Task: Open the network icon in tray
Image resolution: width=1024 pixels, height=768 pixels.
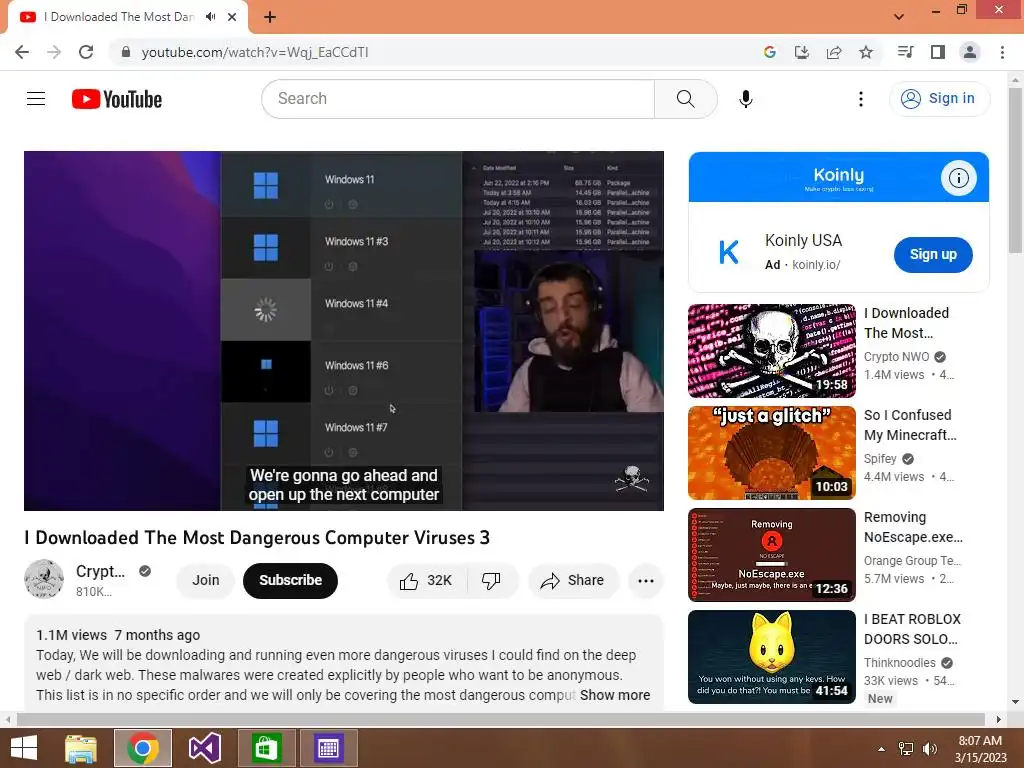Action: click(906, 749)
